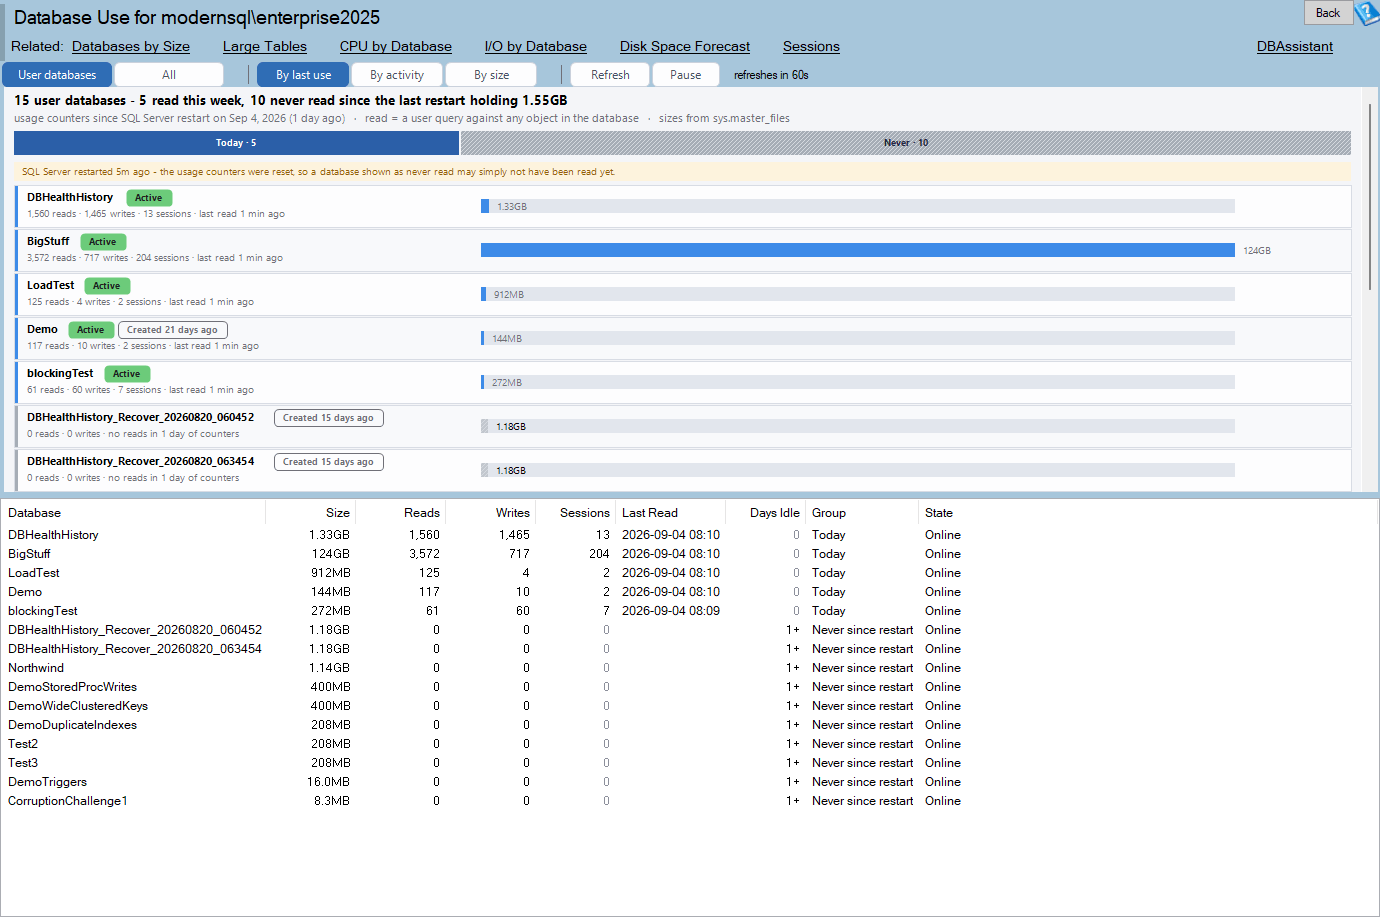Click the BigStuff 124GB size bar
Screen dimensions: 1380x917
click(858, 250)
